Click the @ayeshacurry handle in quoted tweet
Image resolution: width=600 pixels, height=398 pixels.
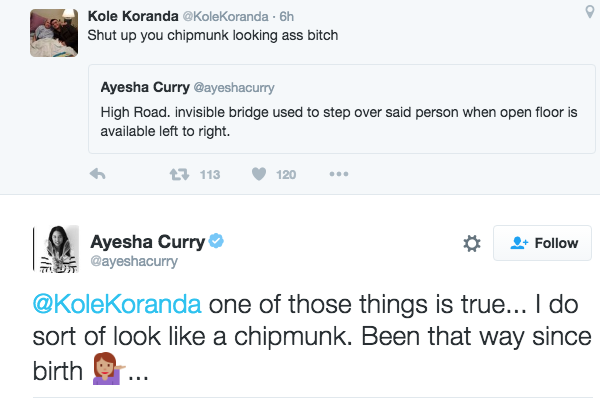tap(234, 88)
